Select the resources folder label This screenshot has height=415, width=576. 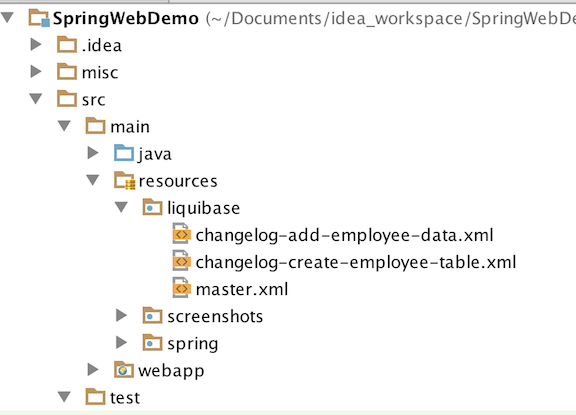[x=178, y=181]
